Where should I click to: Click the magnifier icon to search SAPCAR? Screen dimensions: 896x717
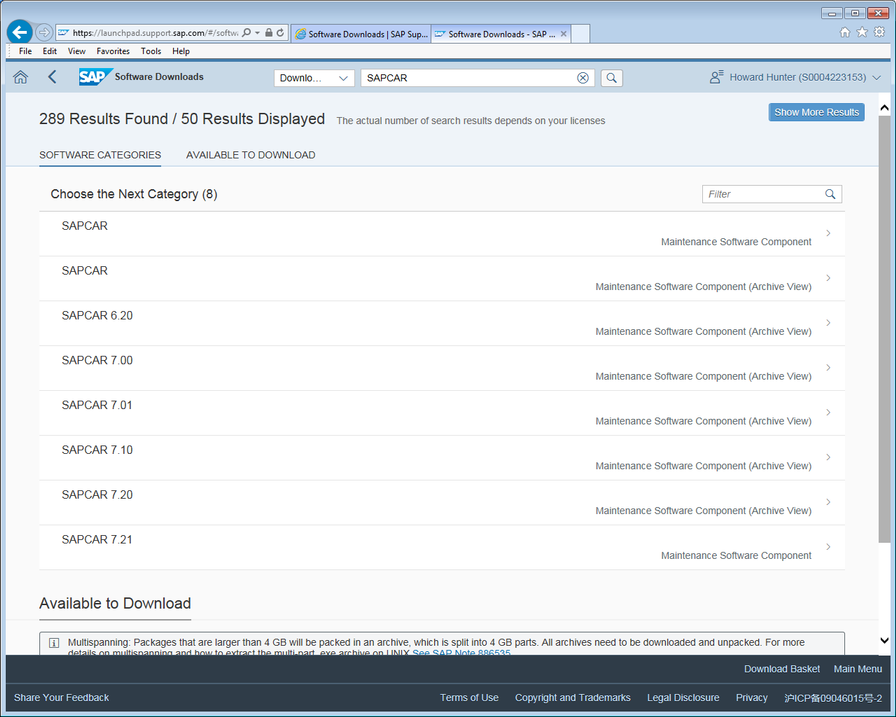(611, 77)
